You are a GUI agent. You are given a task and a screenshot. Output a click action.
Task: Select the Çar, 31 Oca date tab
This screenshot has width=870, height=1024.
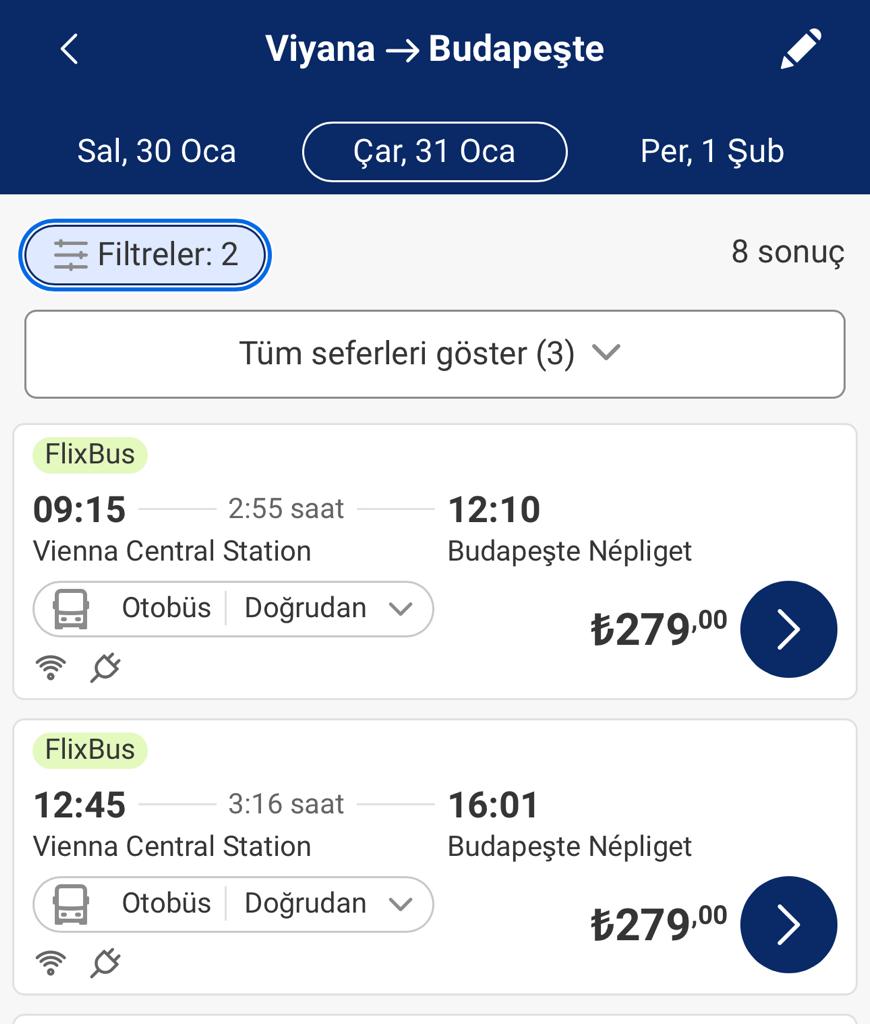click(435, 151)
